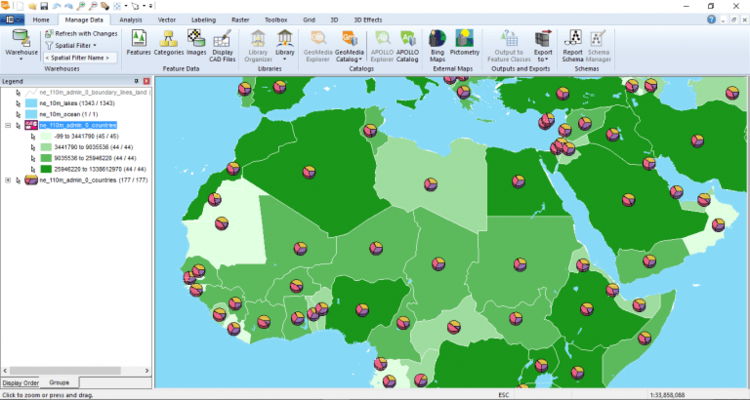
Task: Open the Images feature data tool
Action: [196, 43]
